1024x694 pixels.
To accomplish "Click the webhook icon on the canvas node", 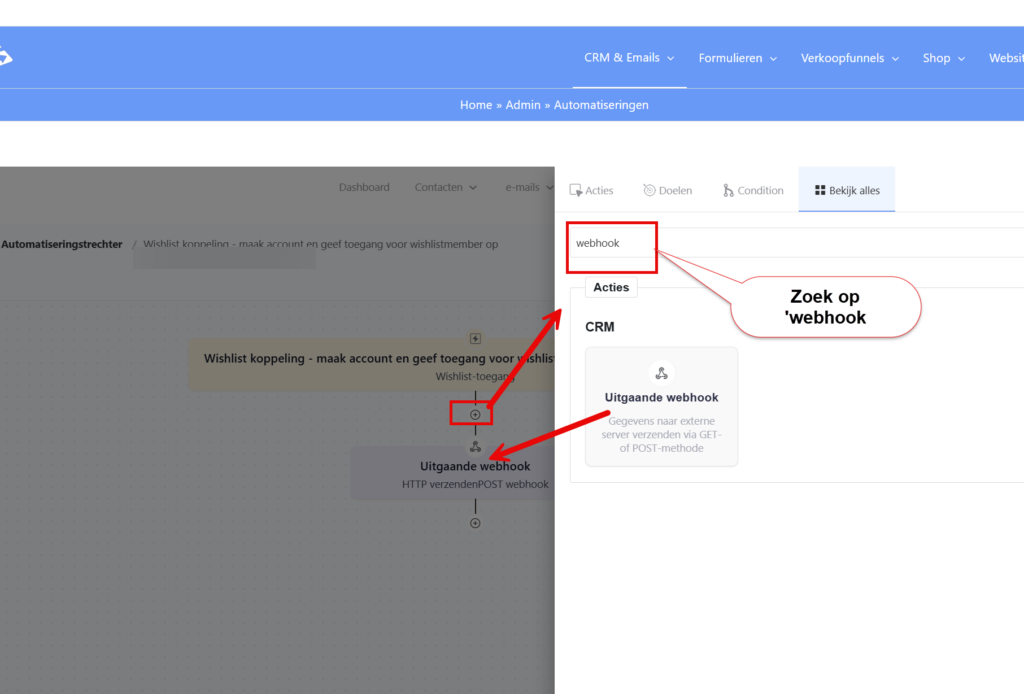I will point(475,447).
